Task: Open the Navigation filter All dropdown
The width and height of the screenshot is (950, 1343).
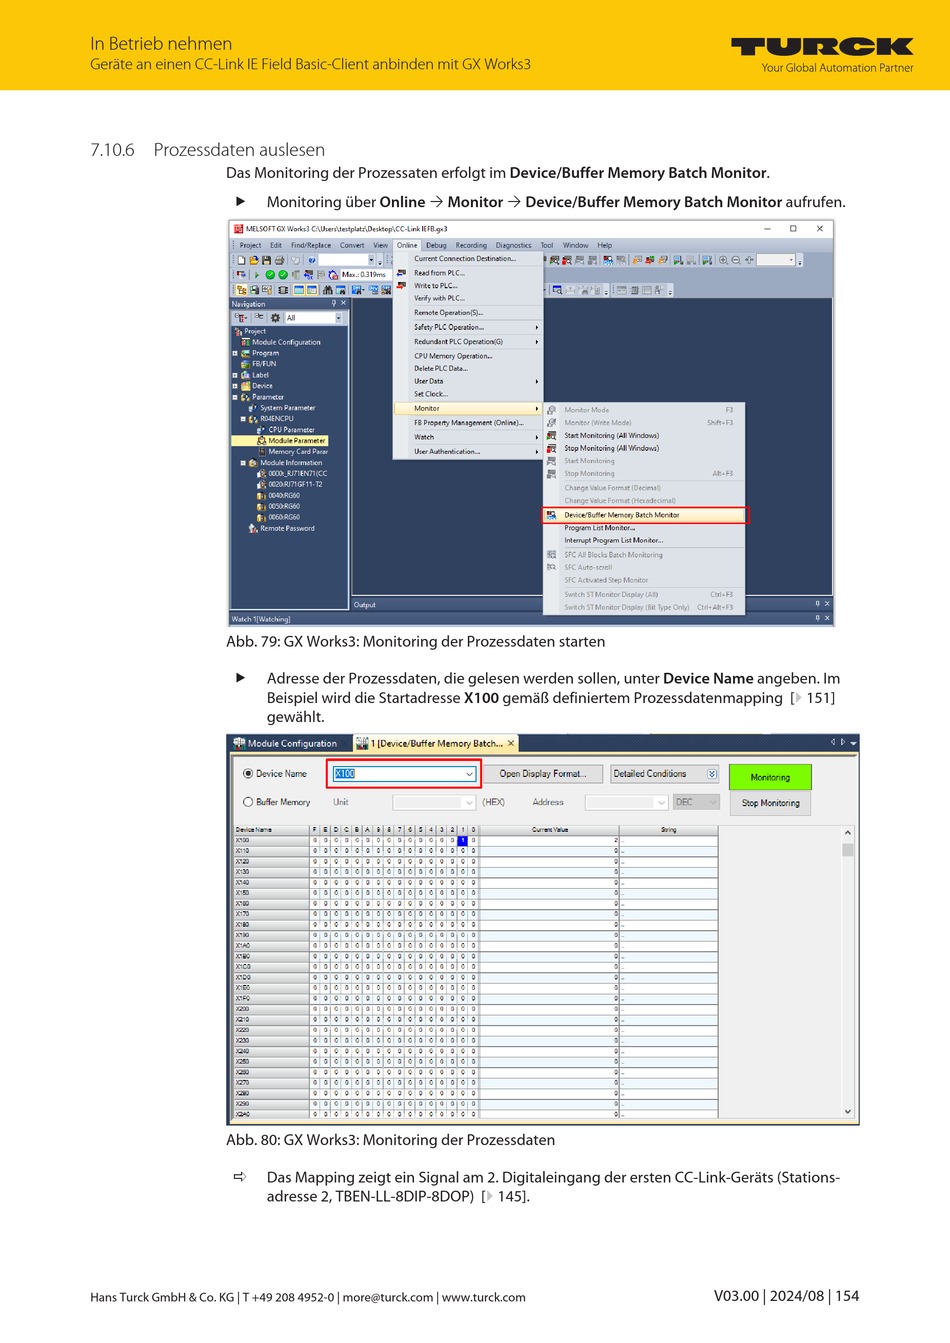Action: (x=338, y=318)
